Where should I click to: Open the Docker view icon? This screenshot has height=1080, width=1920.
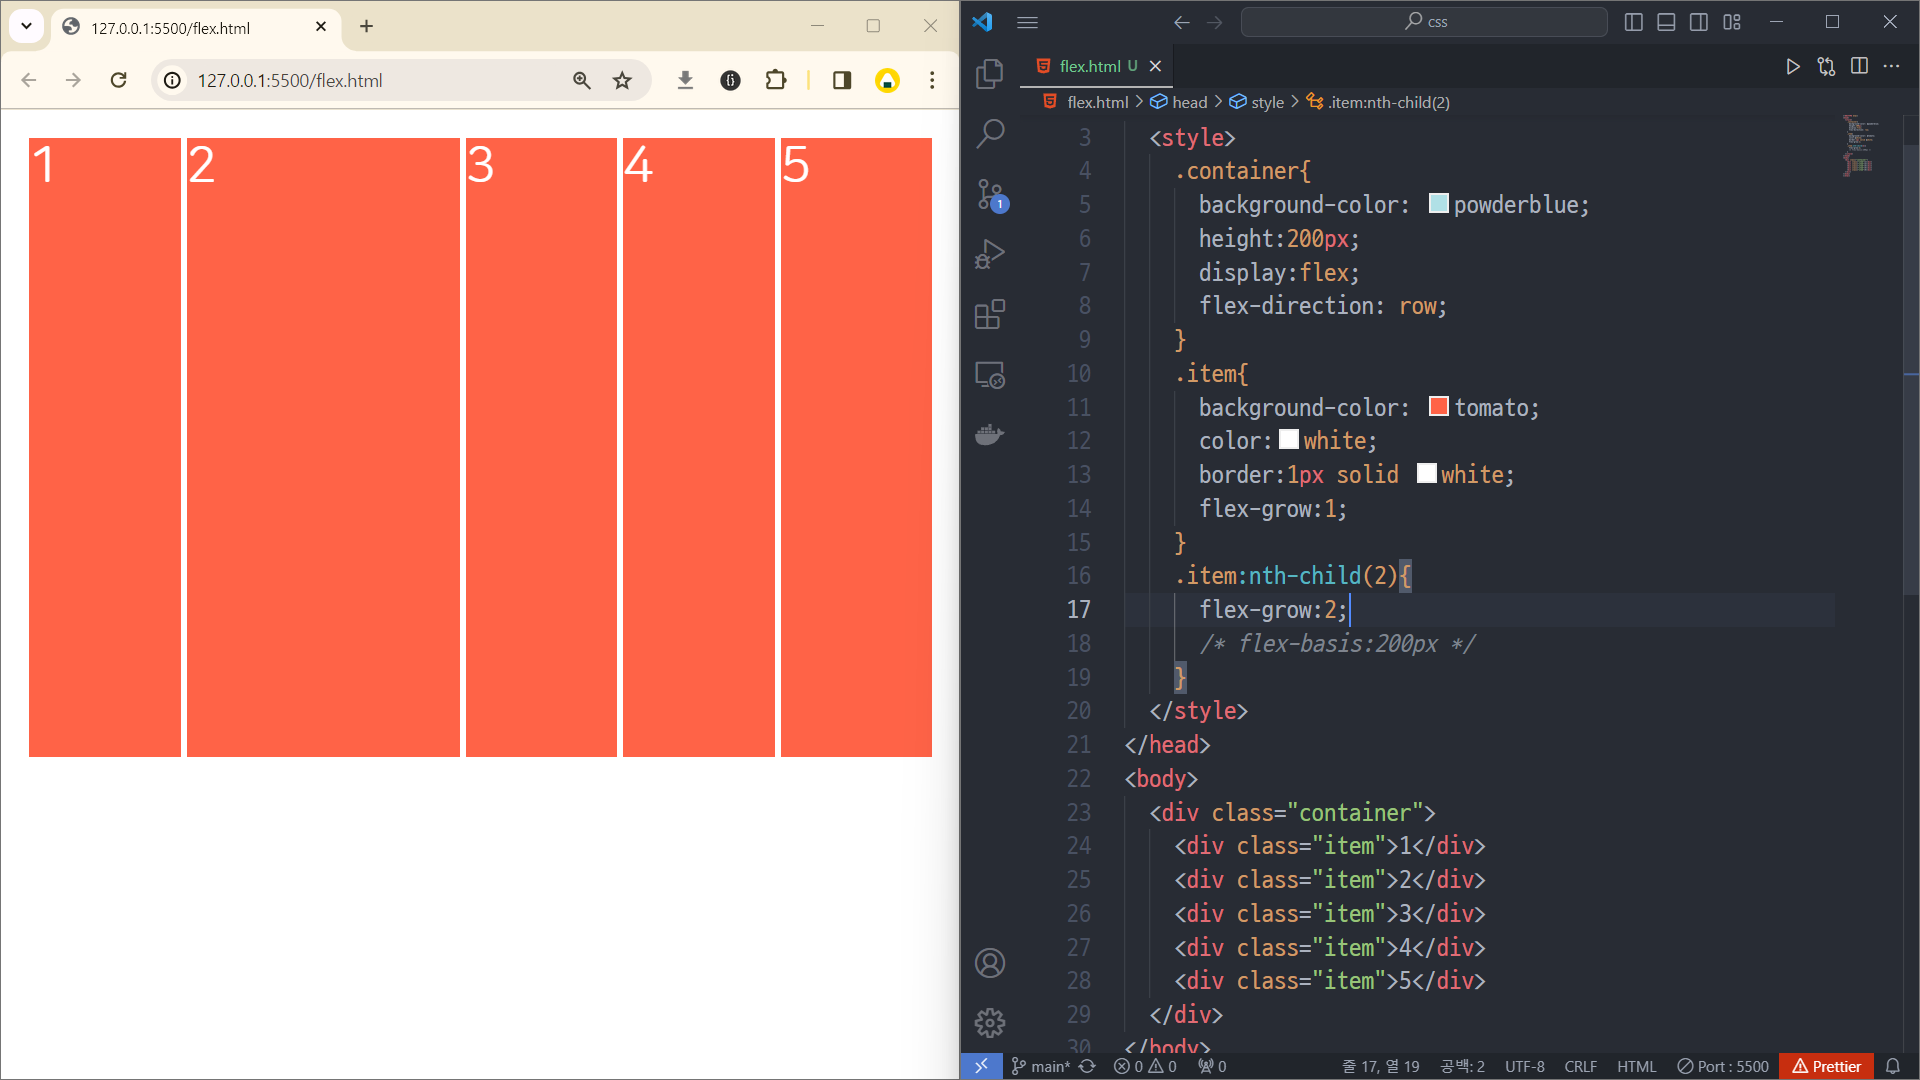(989, 435)
